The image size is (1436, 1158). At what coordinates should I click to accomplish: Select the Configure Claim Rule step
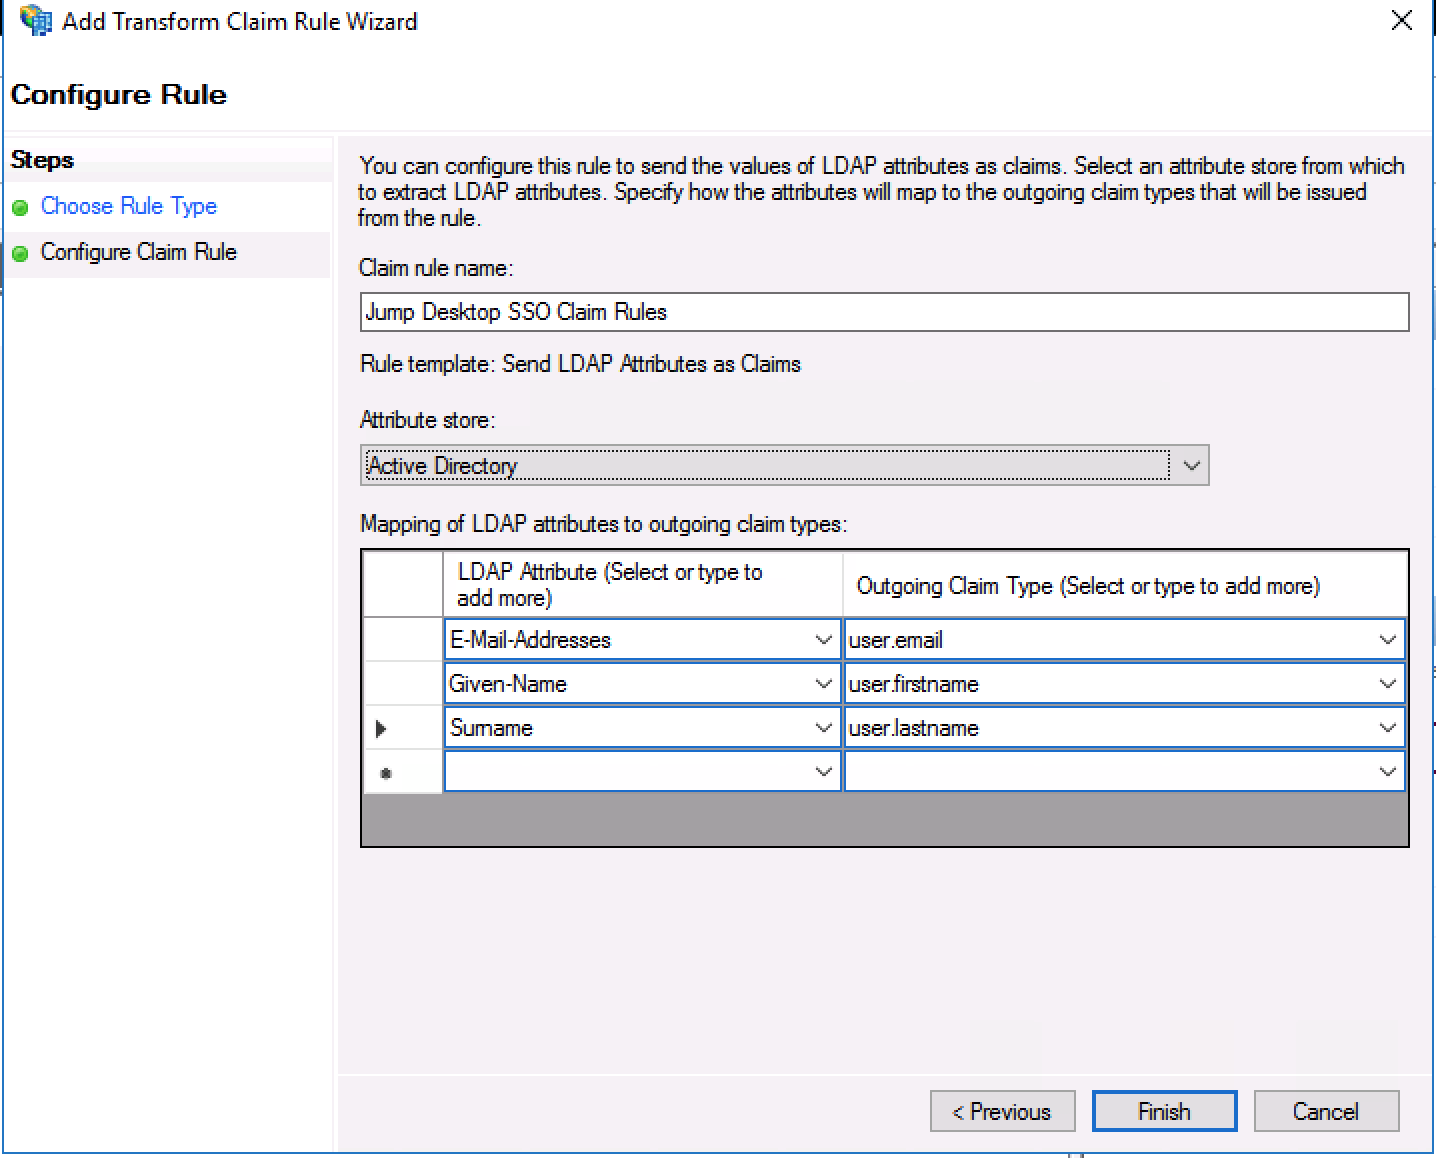[x=139, y=252]
